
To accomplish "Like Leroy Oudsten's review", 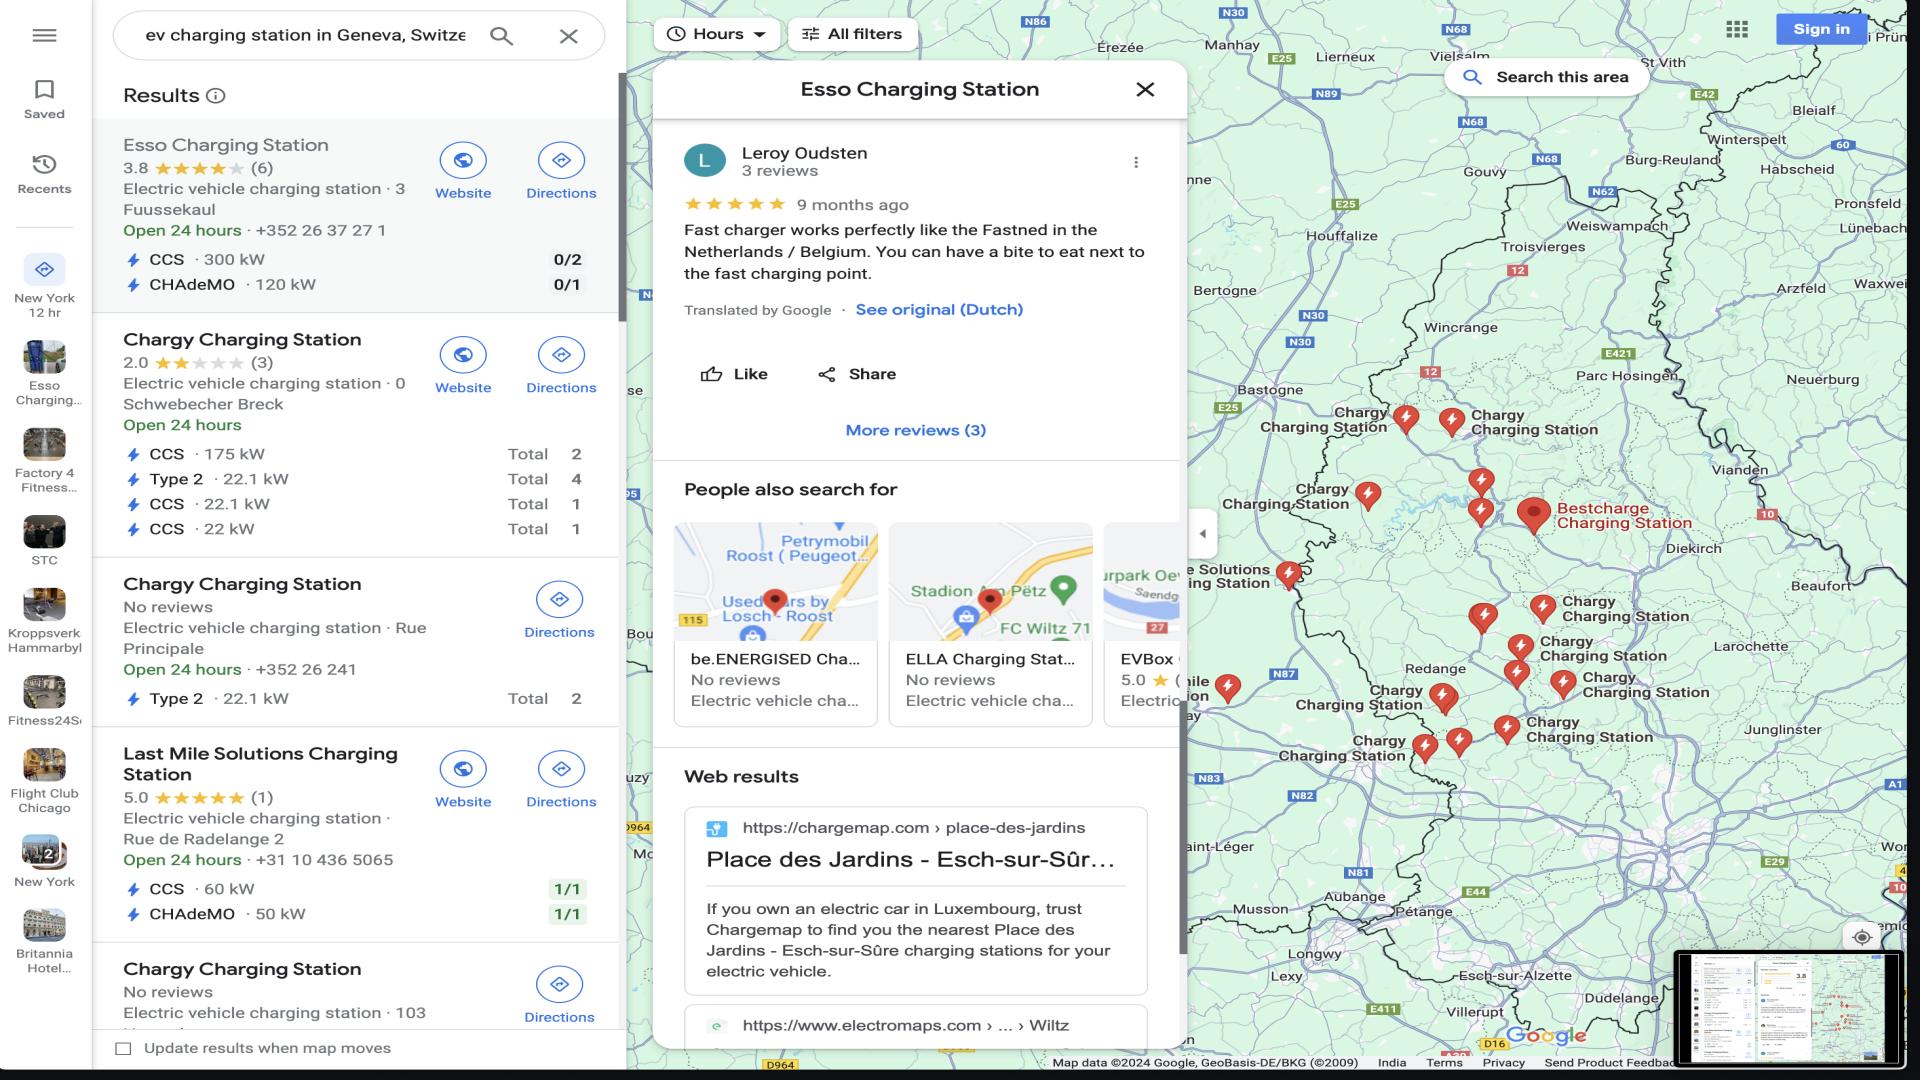I will (734, 374).
